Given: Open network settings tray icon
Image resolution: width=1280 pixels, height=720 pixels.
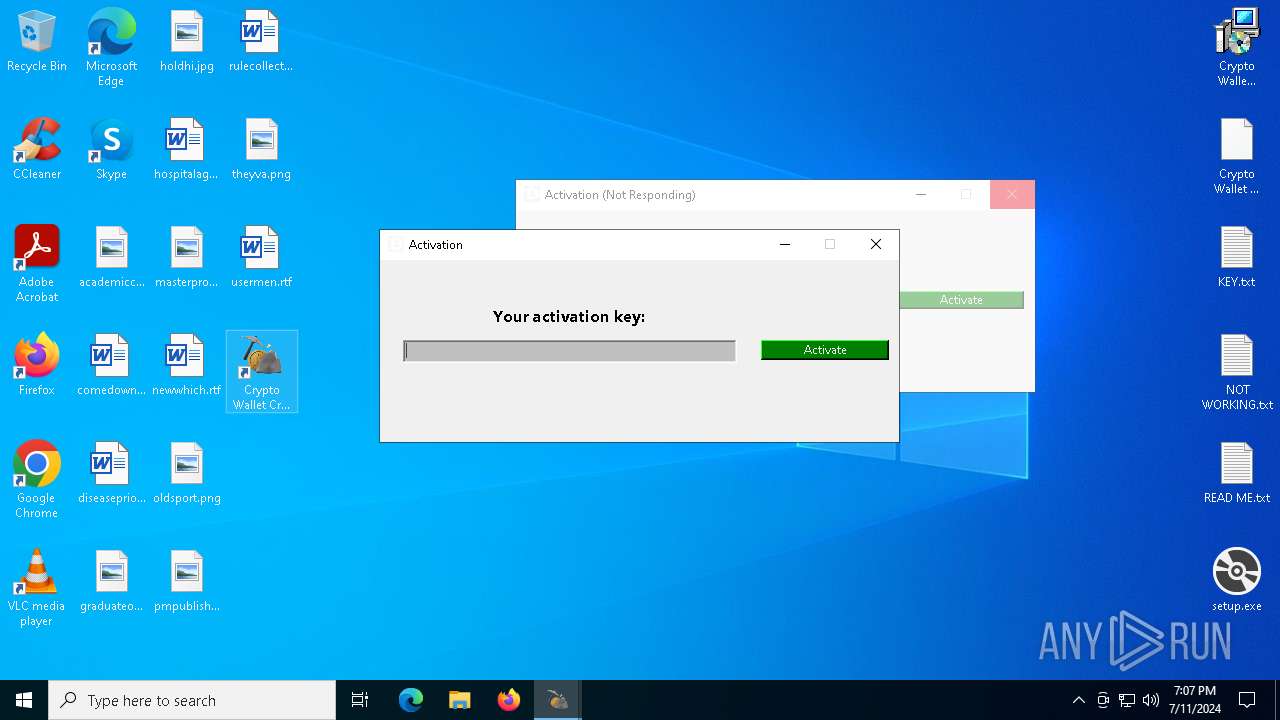Looking at the screenshot, I should [1127, 700].
